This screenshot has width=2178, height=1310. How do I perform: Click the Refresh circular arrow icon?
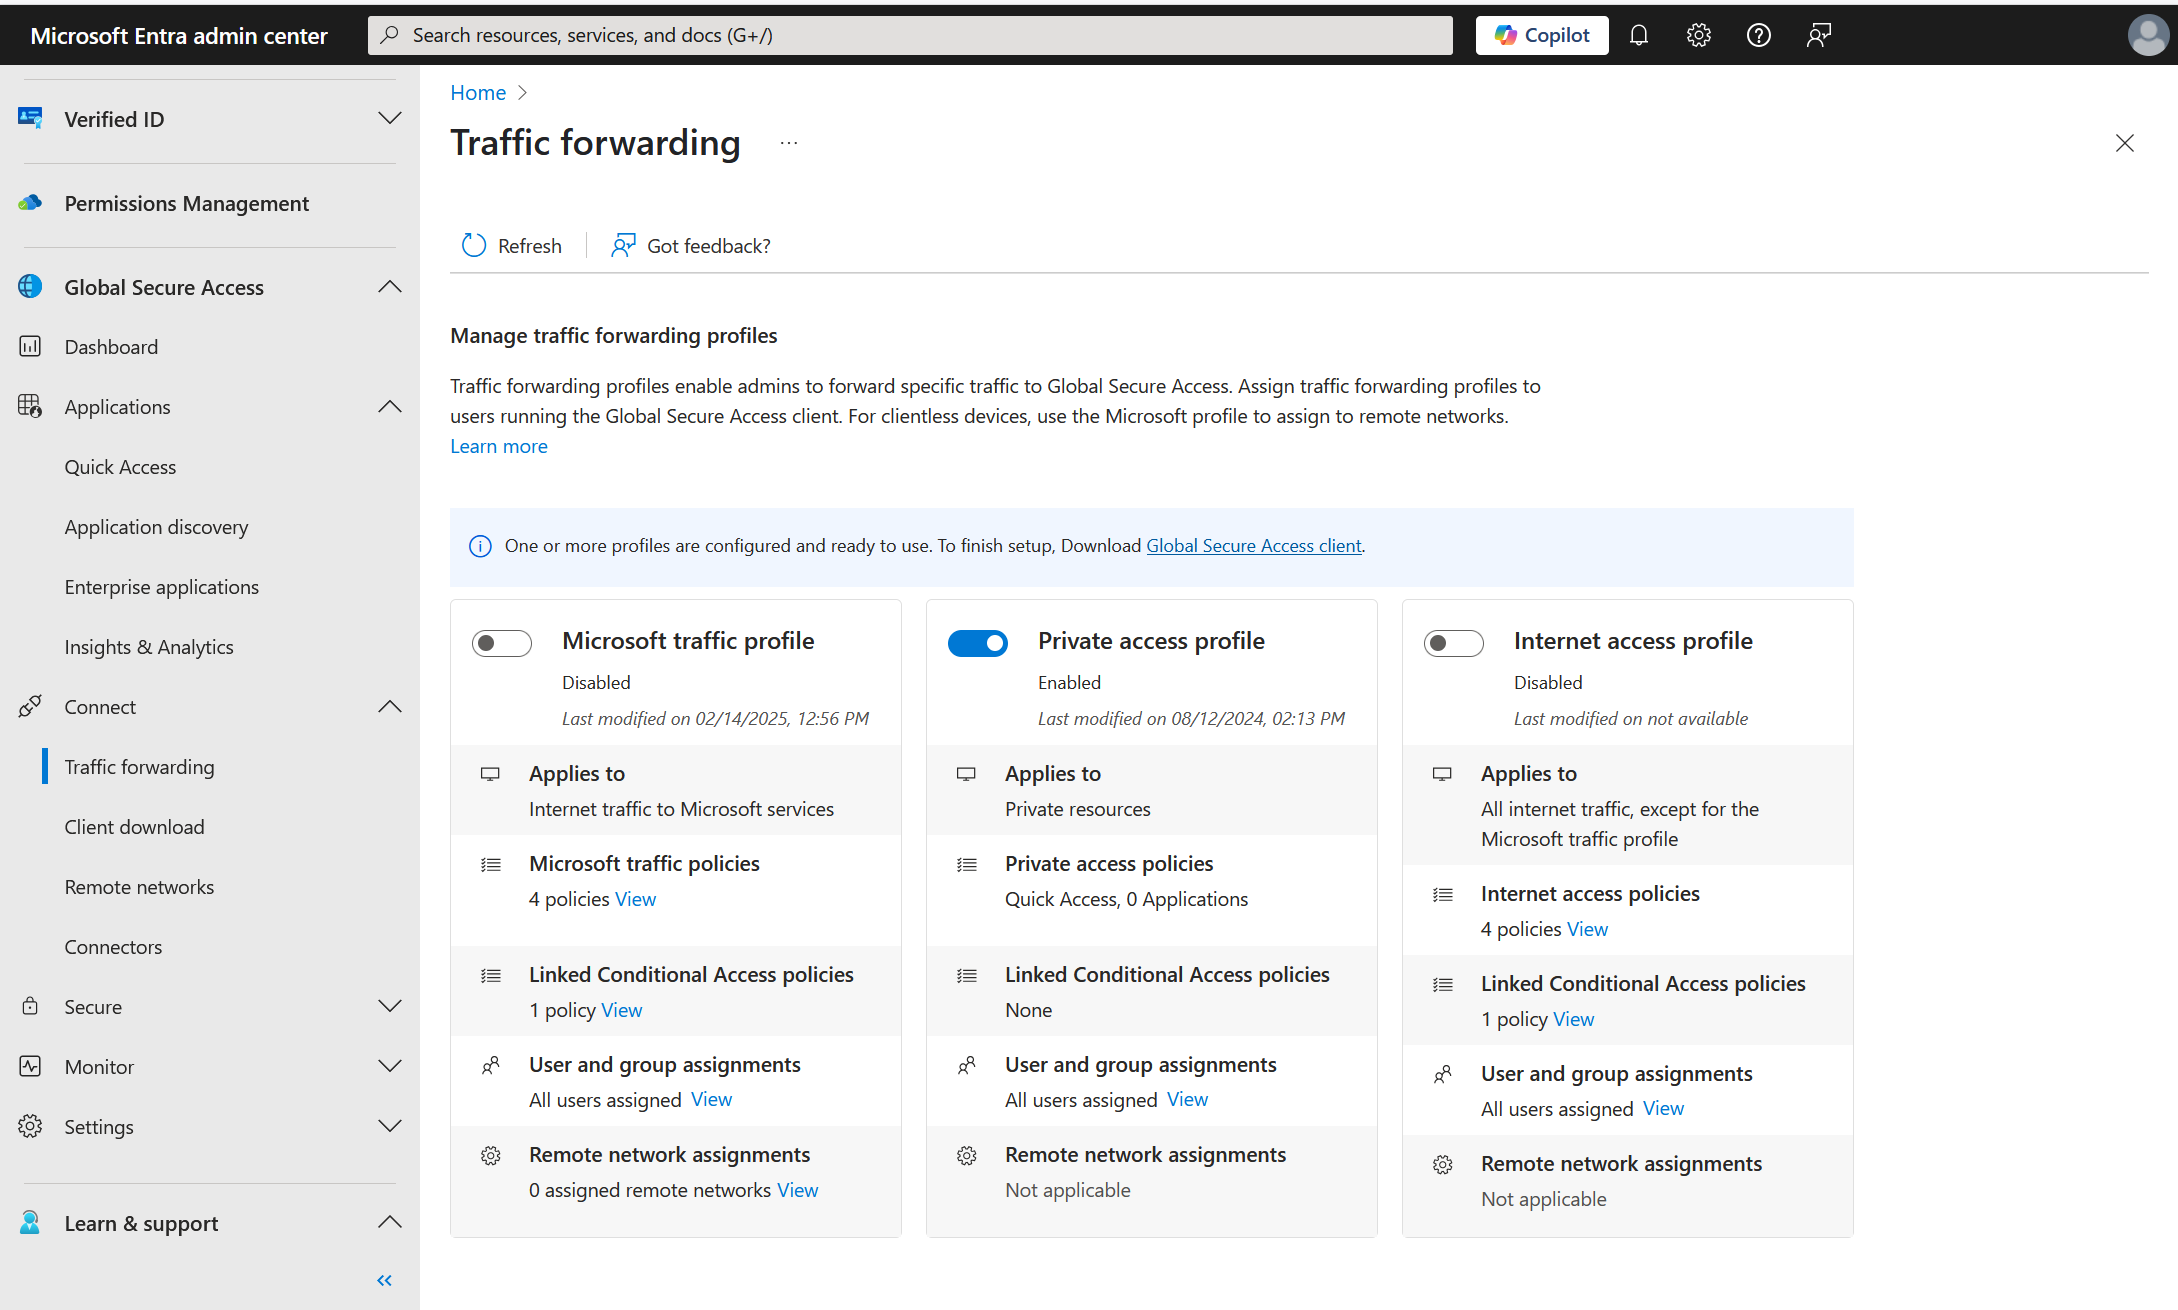click(473, 245)
